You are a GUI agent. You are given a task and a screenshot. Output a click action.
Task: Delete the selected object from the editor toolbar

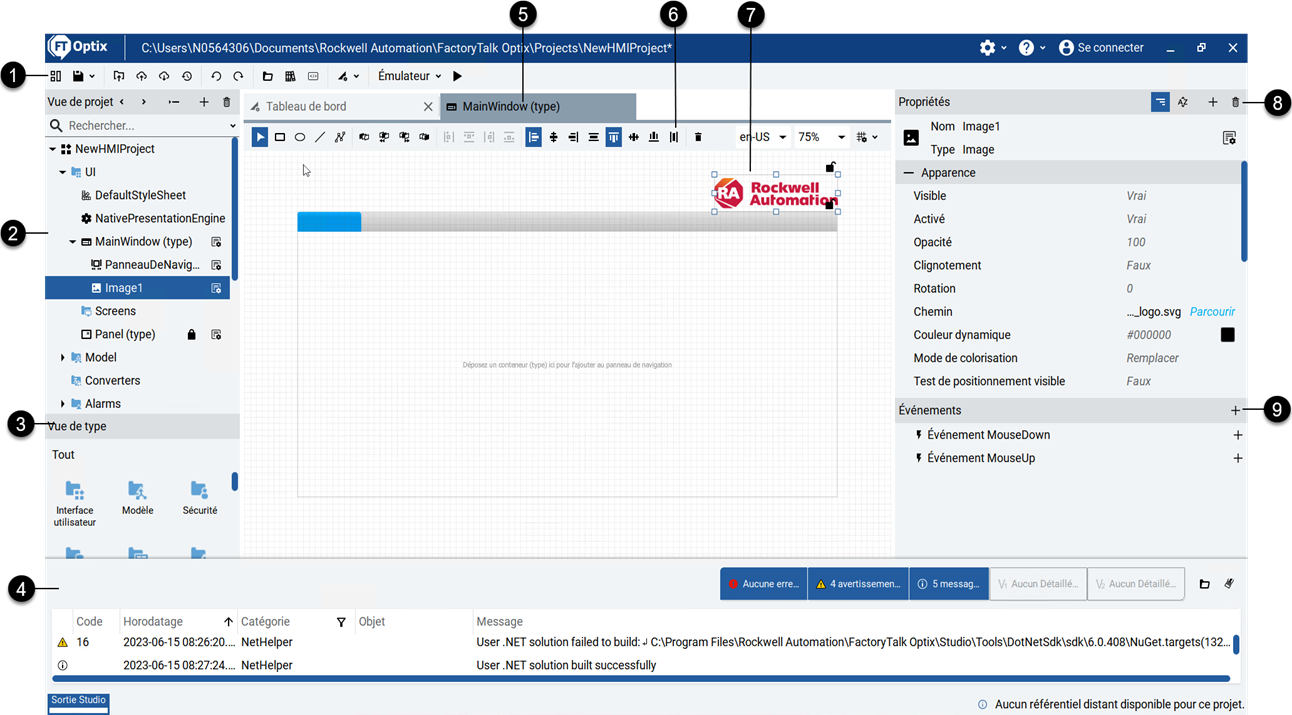[698, 137]
